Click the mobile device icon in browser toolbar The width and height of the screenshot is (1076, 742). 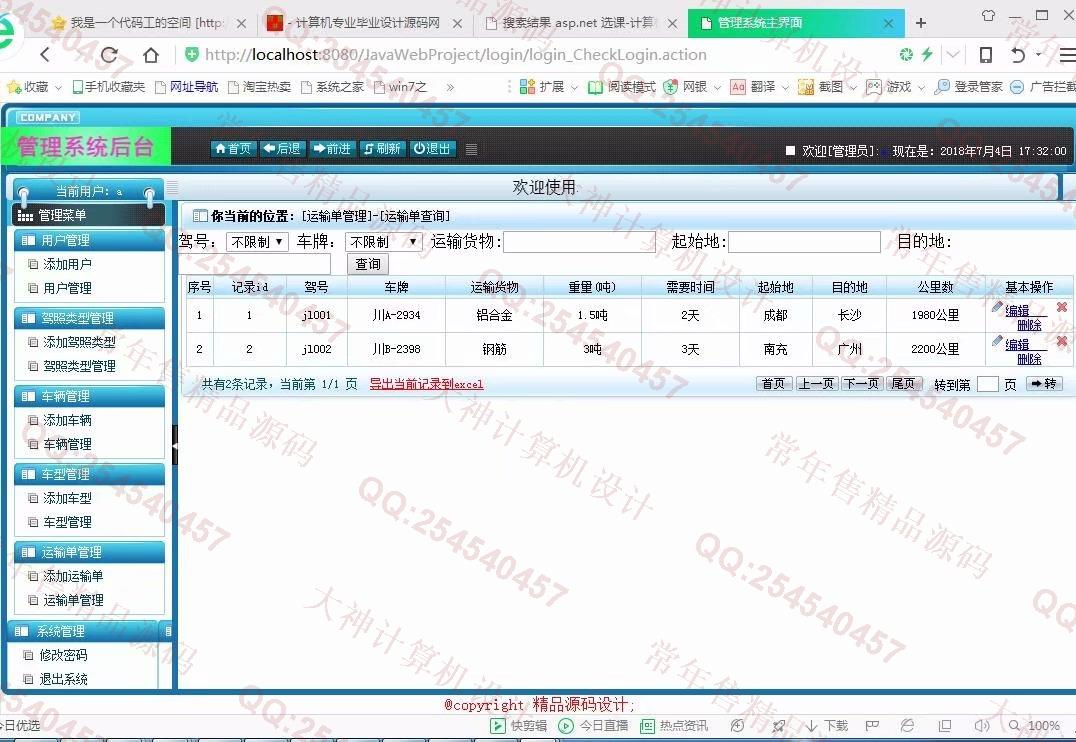tap(985, 55)
